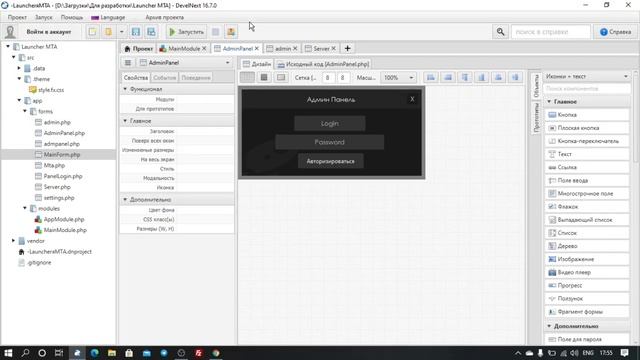
Task: Click the stop icon next to Запустить
Action: coord(216,32)
